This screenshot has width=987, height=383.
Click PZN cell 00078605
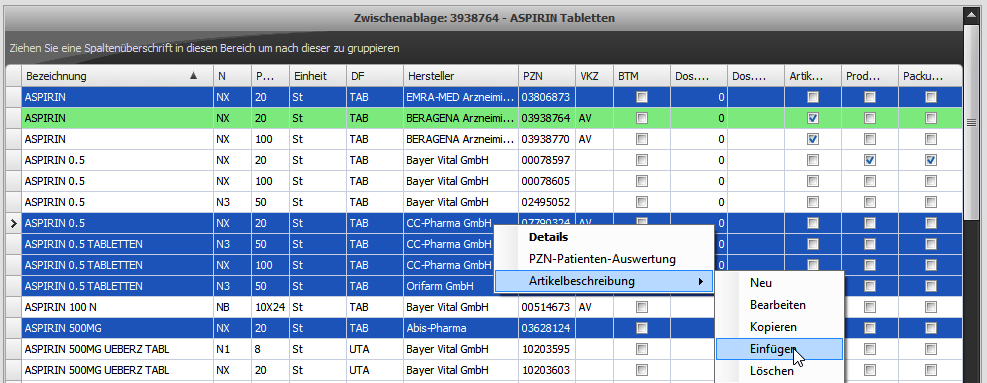(547, 181)
